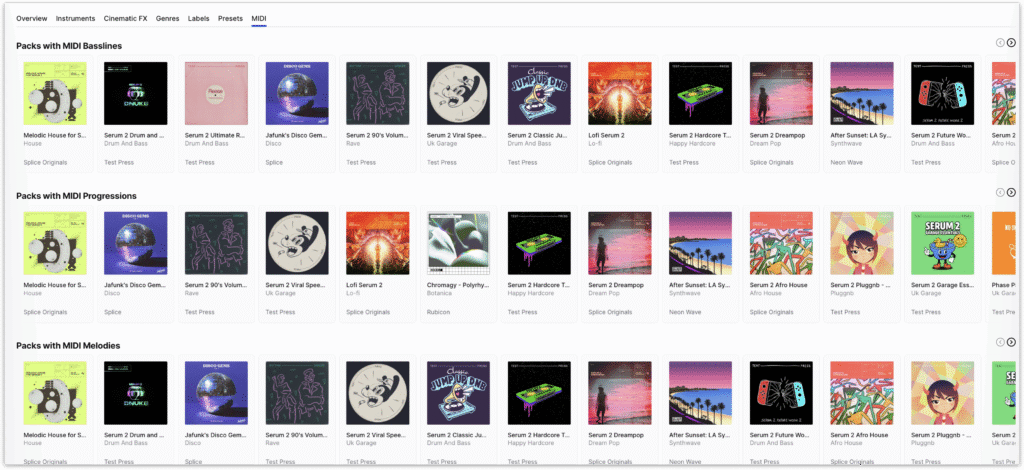Viewport: 1024px width, 470px height.
Task: Switch to the Overview tab
Action: [x=31, y=18]
